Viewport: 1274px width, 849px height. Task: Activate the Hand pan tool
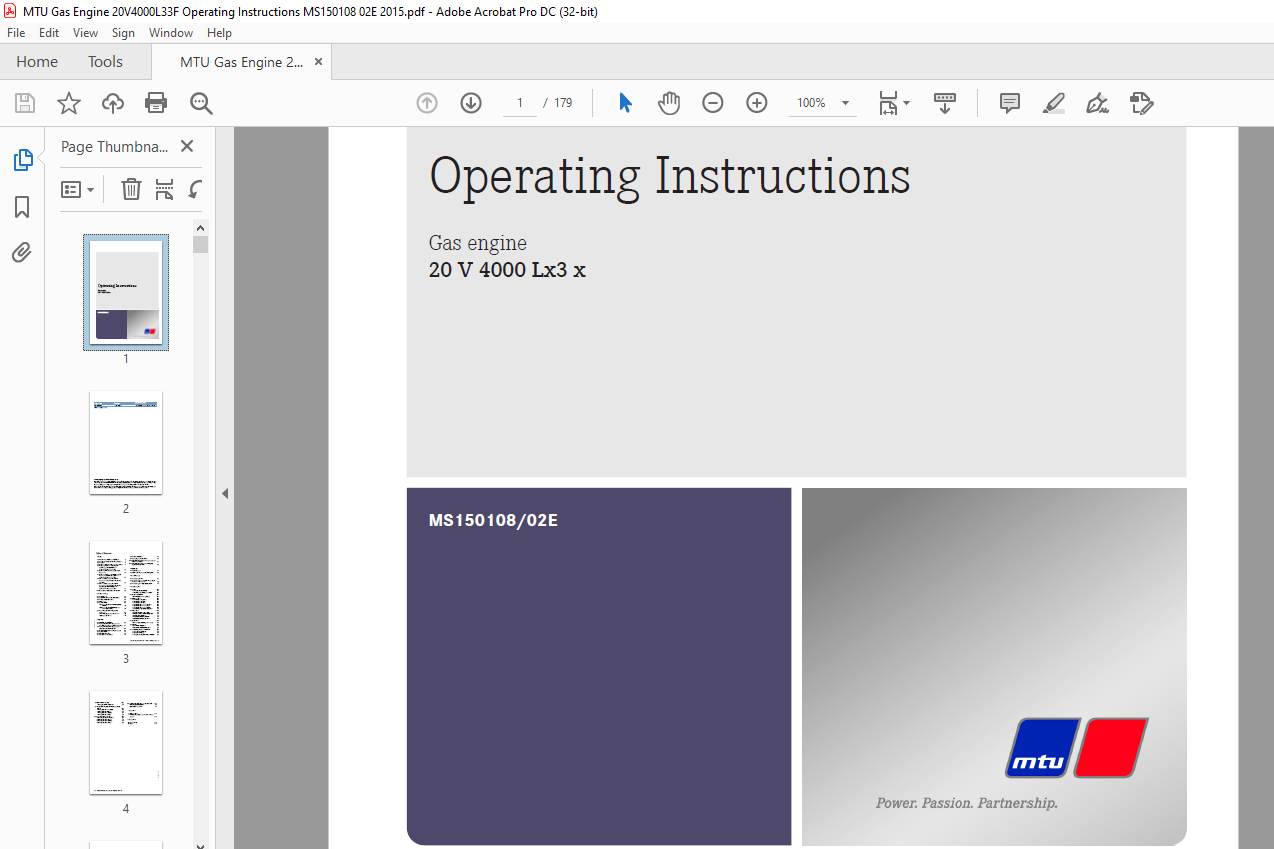(x=669, y=103)
